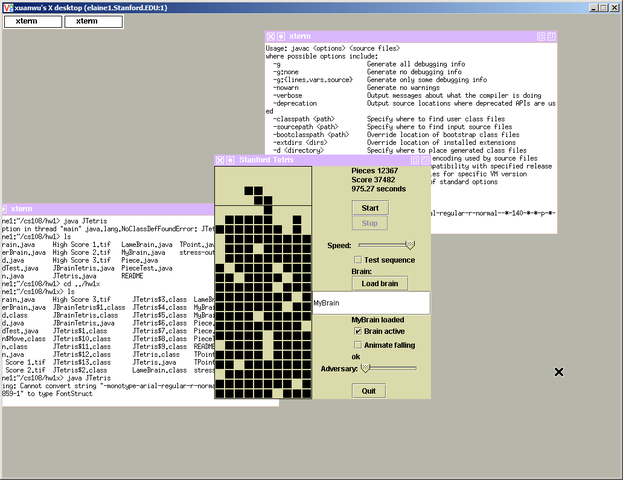The image size is (623, 480).
Task: Click the 975.27 seconds timer text
Action: point(378,189)
